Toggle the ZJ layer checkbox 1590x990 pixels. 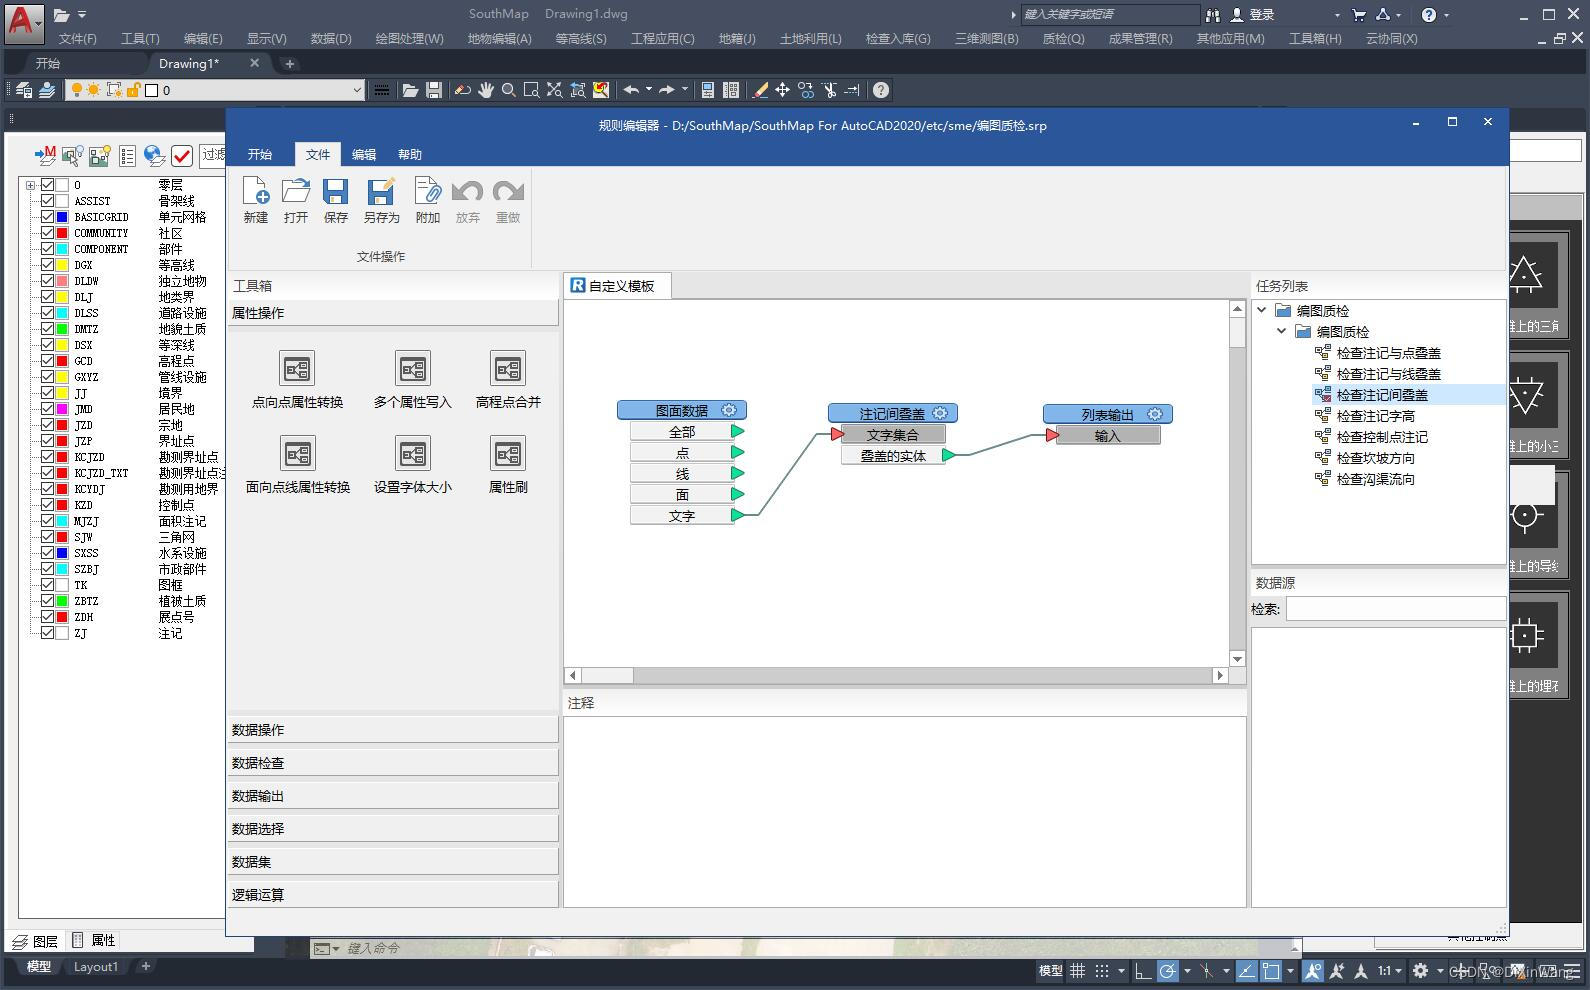[47, 633]
